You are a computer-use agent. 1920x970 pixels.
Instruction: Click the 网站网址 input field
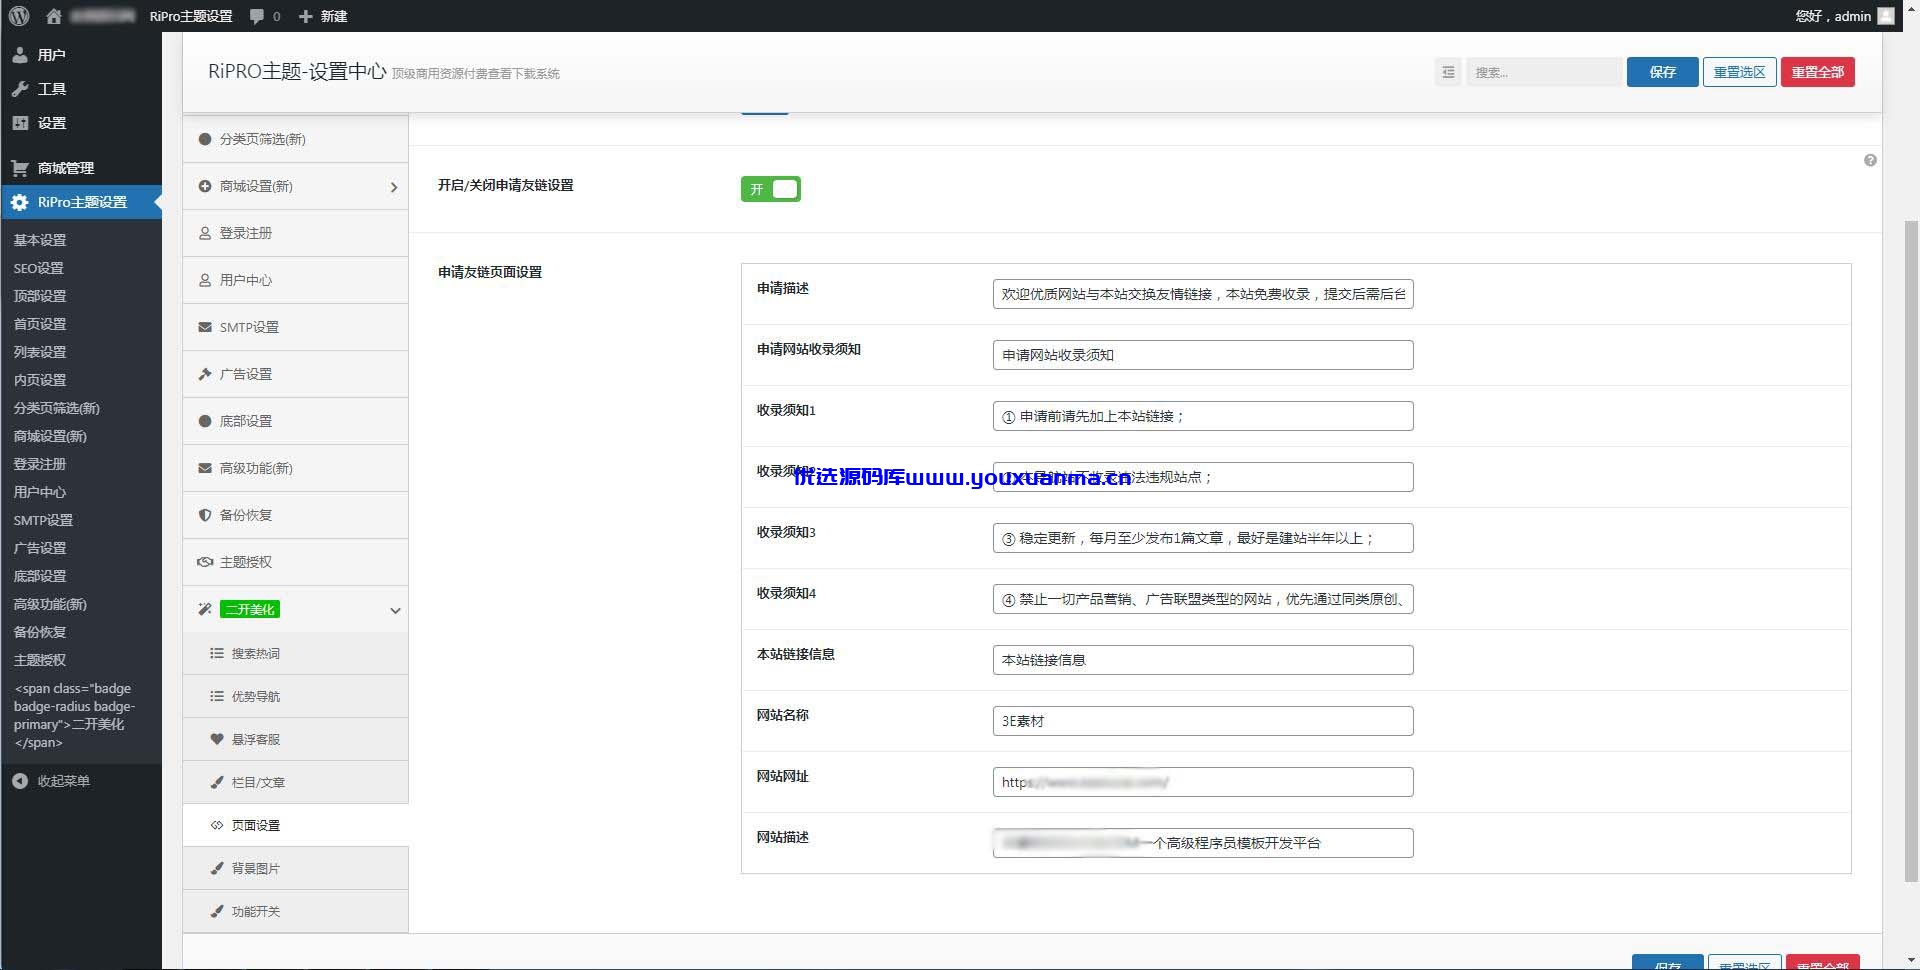(x=1202, y=782)
